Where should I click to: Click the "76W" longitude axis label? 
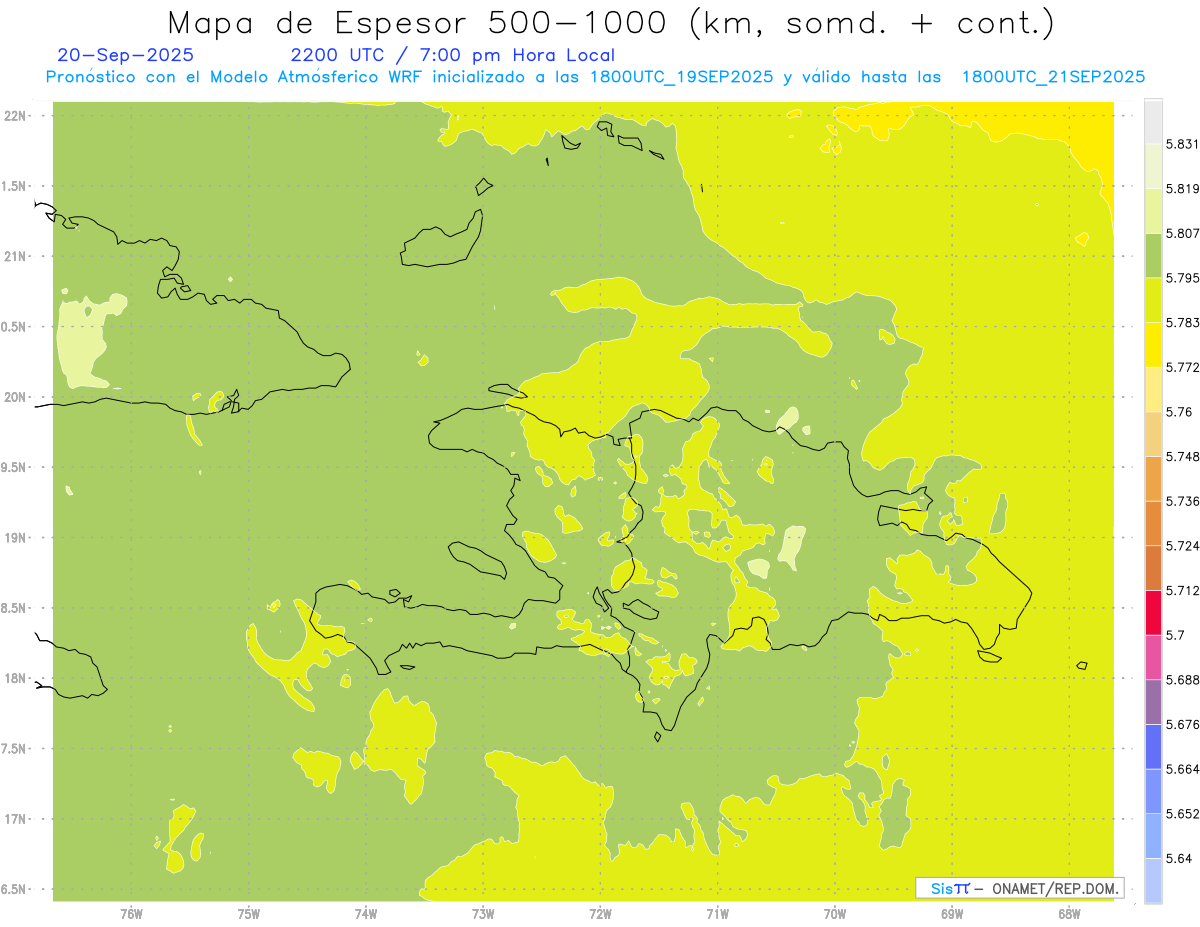[131, 913]
